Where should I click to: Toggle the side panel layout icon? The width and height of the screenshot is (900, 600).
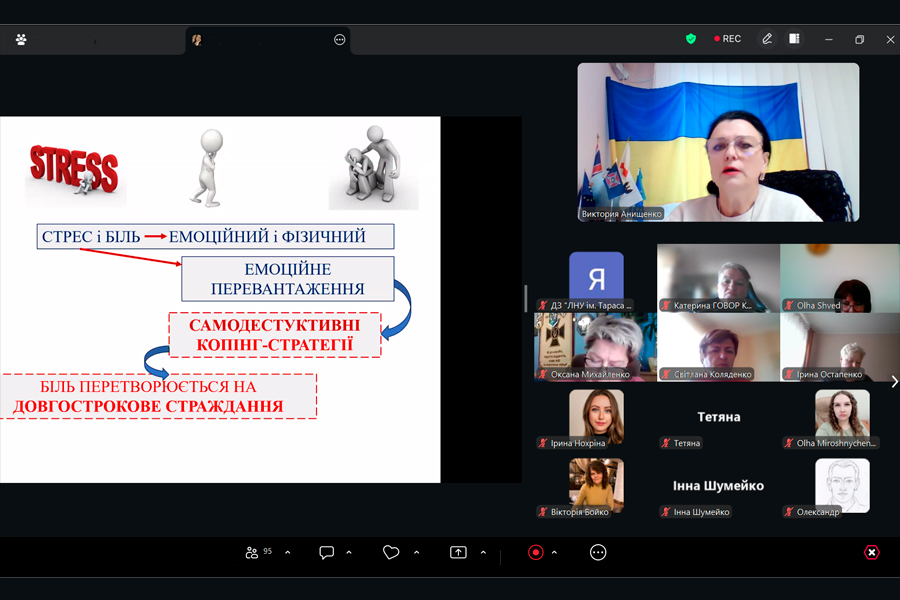point(794,39)
